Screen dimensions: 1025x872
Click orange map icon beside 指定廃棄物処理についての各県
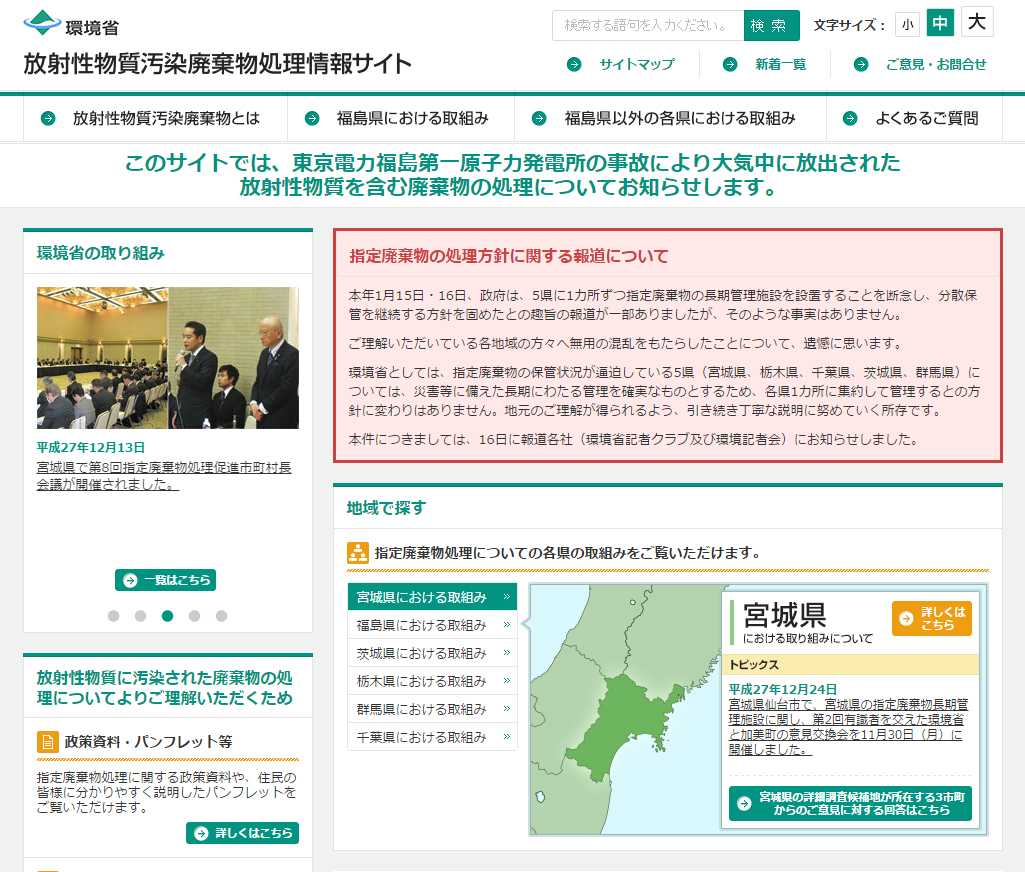tap(358, 553)
